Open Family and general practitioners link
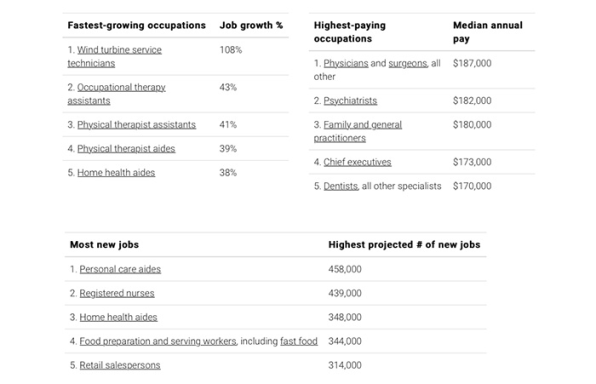This screenshot has width=596, height=384. coord(358,131)
